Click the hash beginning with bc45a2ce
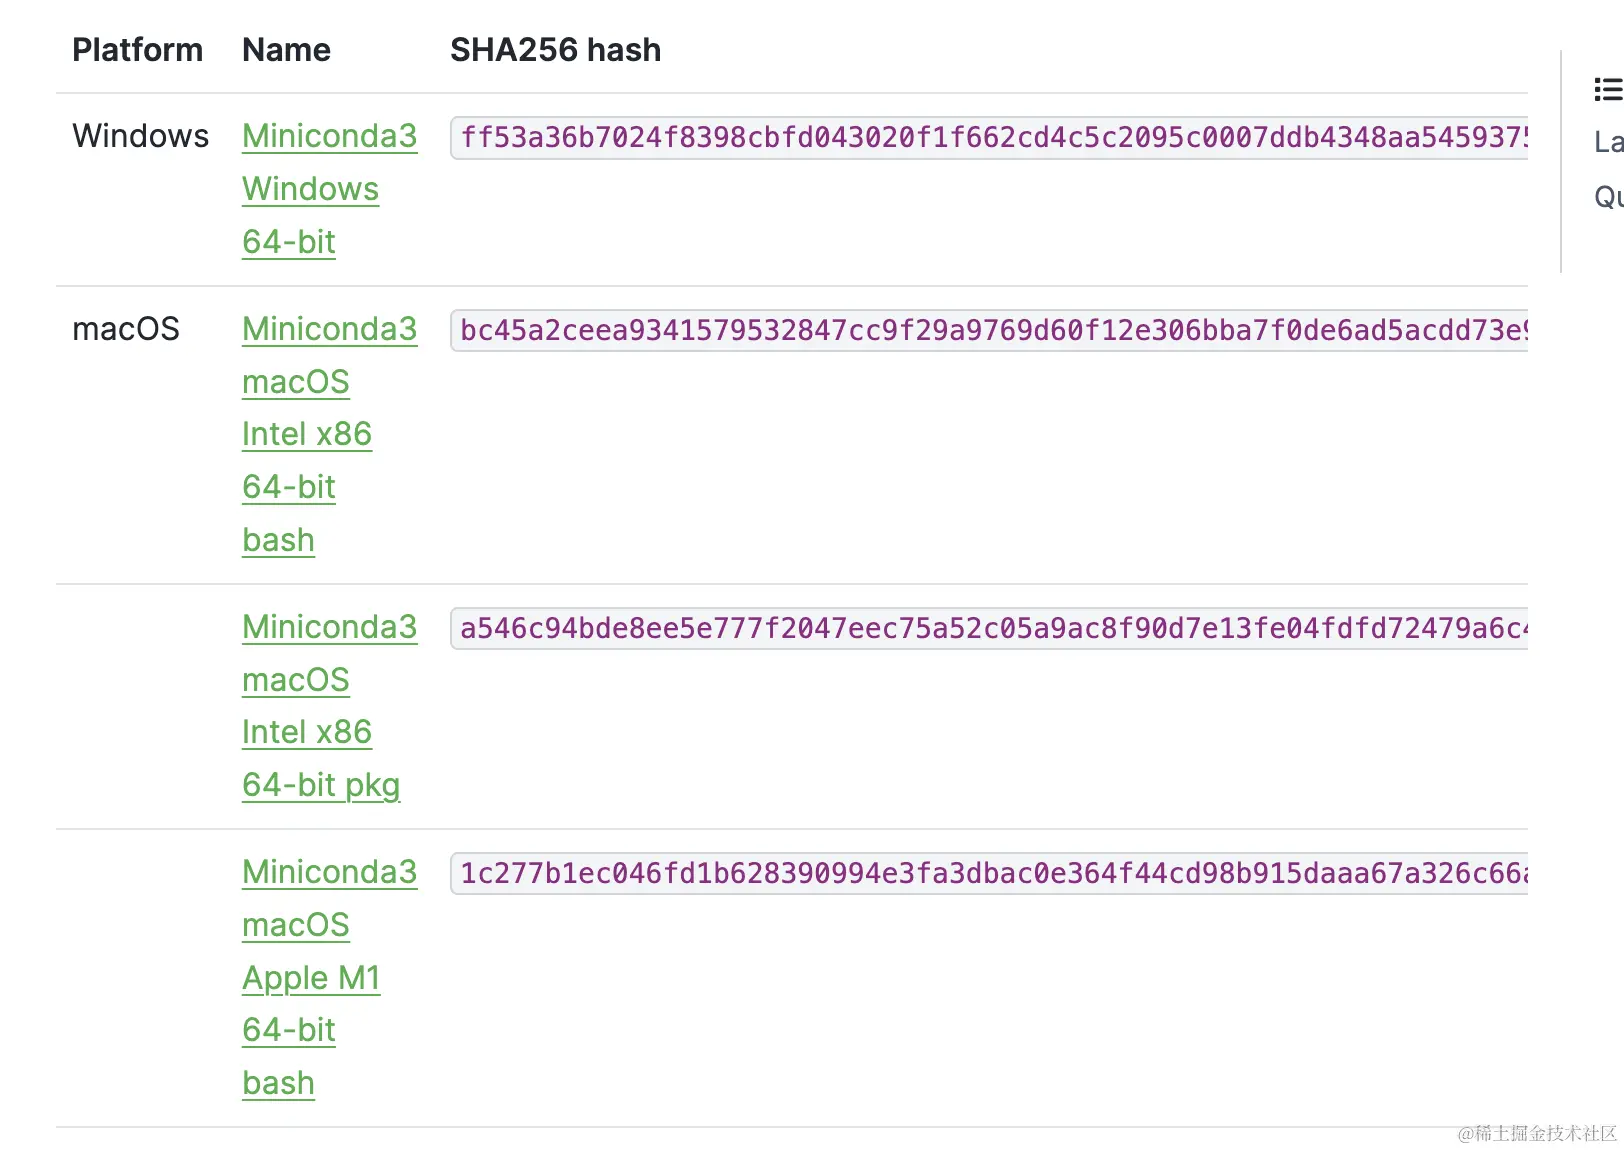This screenshot has width=1624, height=1150. pyautogui.click(x=990, y=331)
